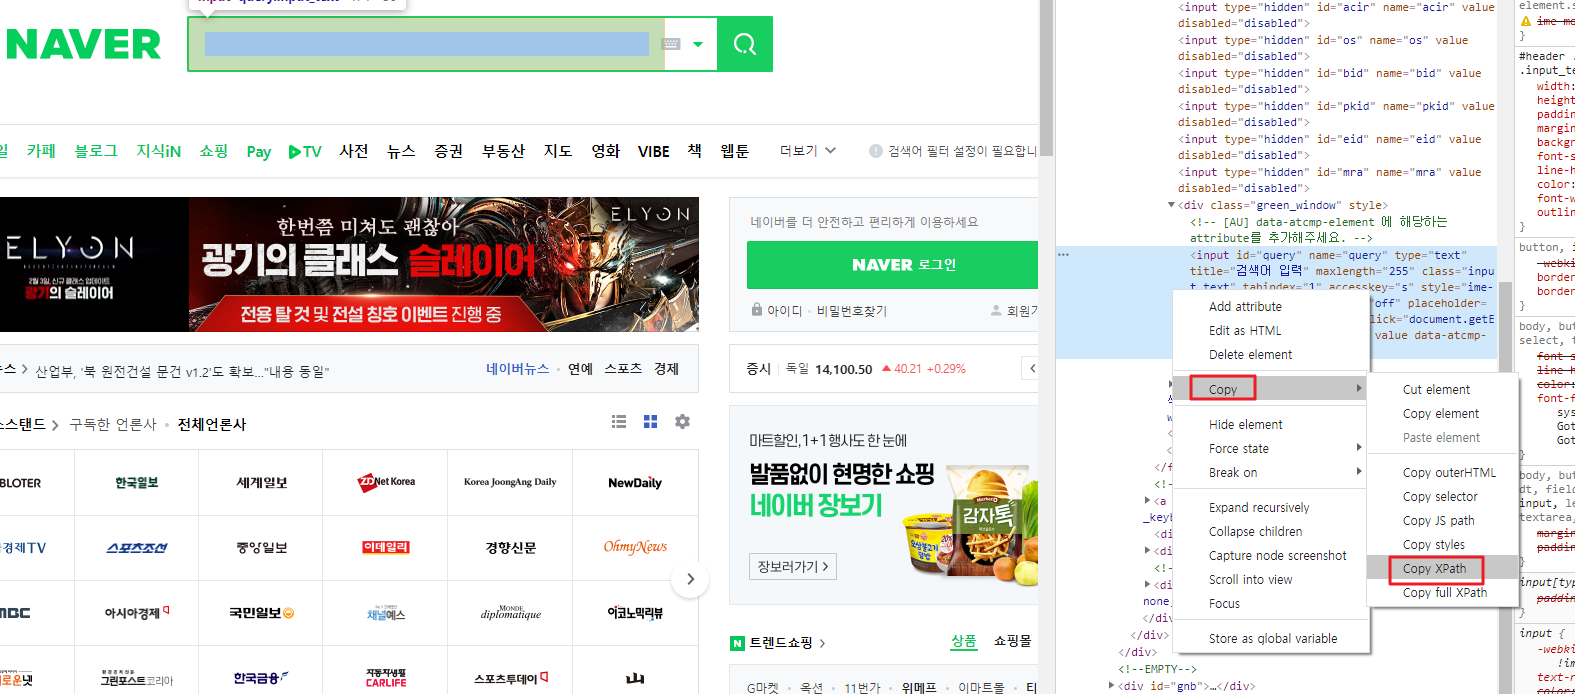This screenshot has width=1575, height=694.
Task: Collapse the div green_window DOM node
Action: (1171, 205)
